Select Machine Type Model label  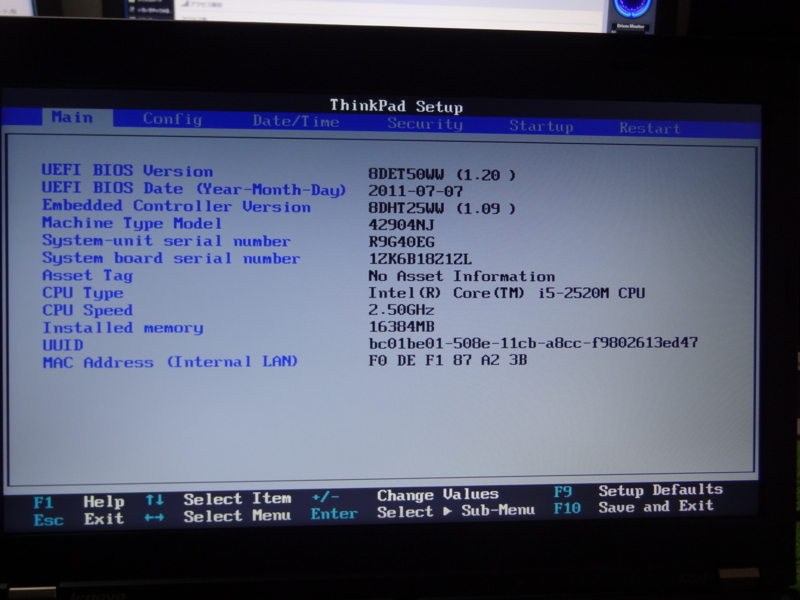click(x=132, y=223)
